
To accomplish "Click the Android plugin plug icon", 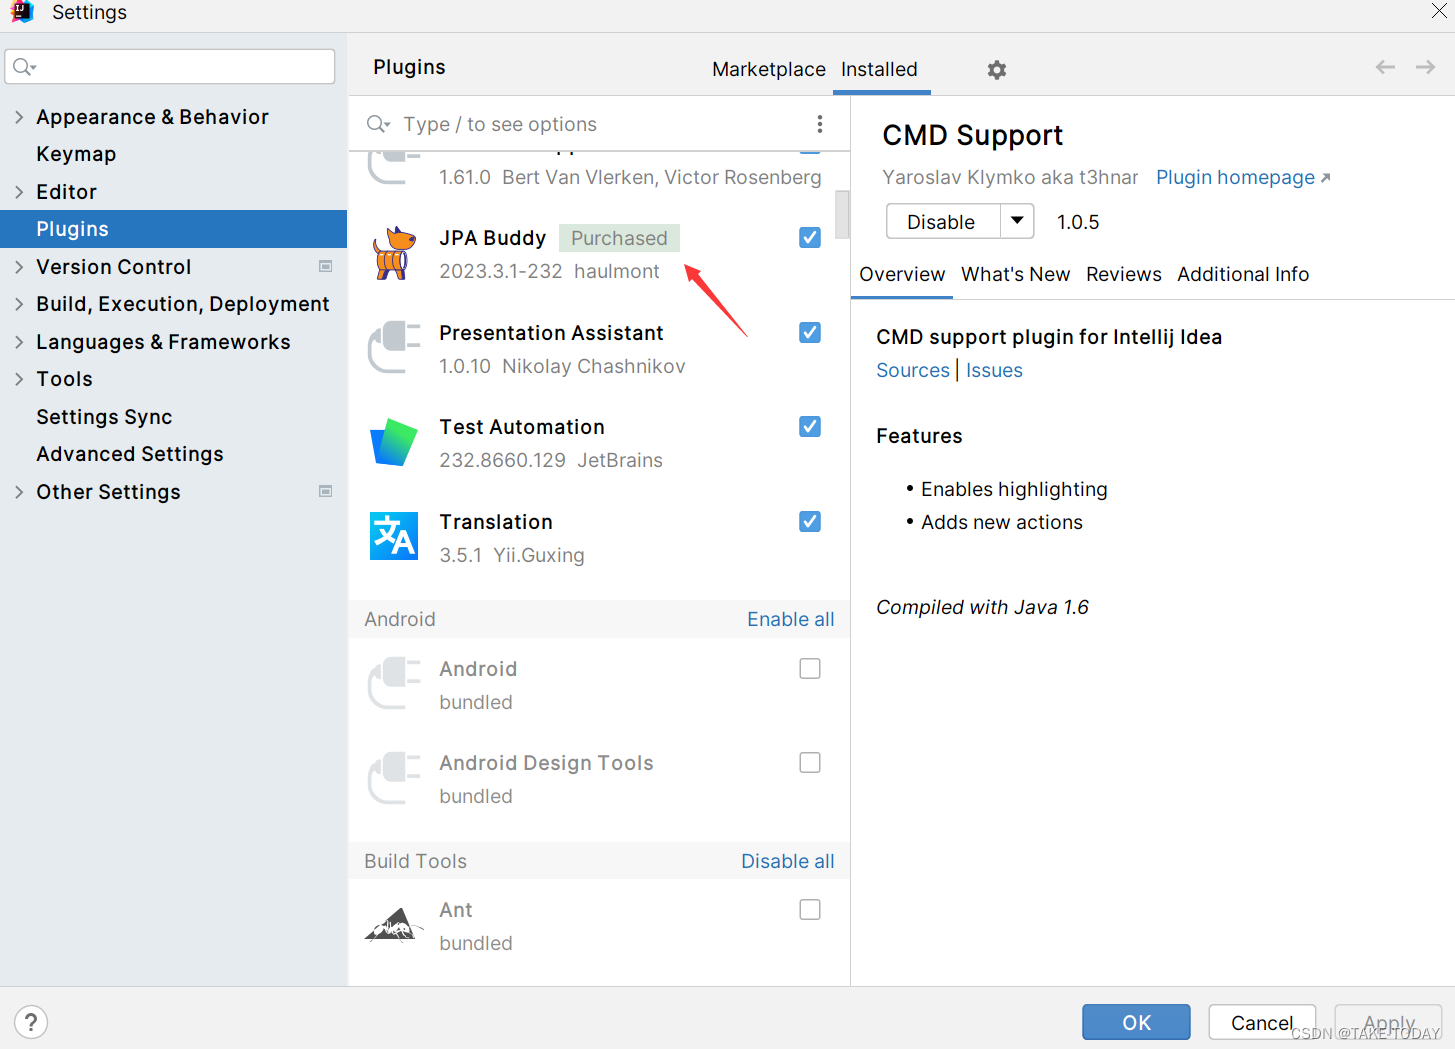I will click(394, 683).
